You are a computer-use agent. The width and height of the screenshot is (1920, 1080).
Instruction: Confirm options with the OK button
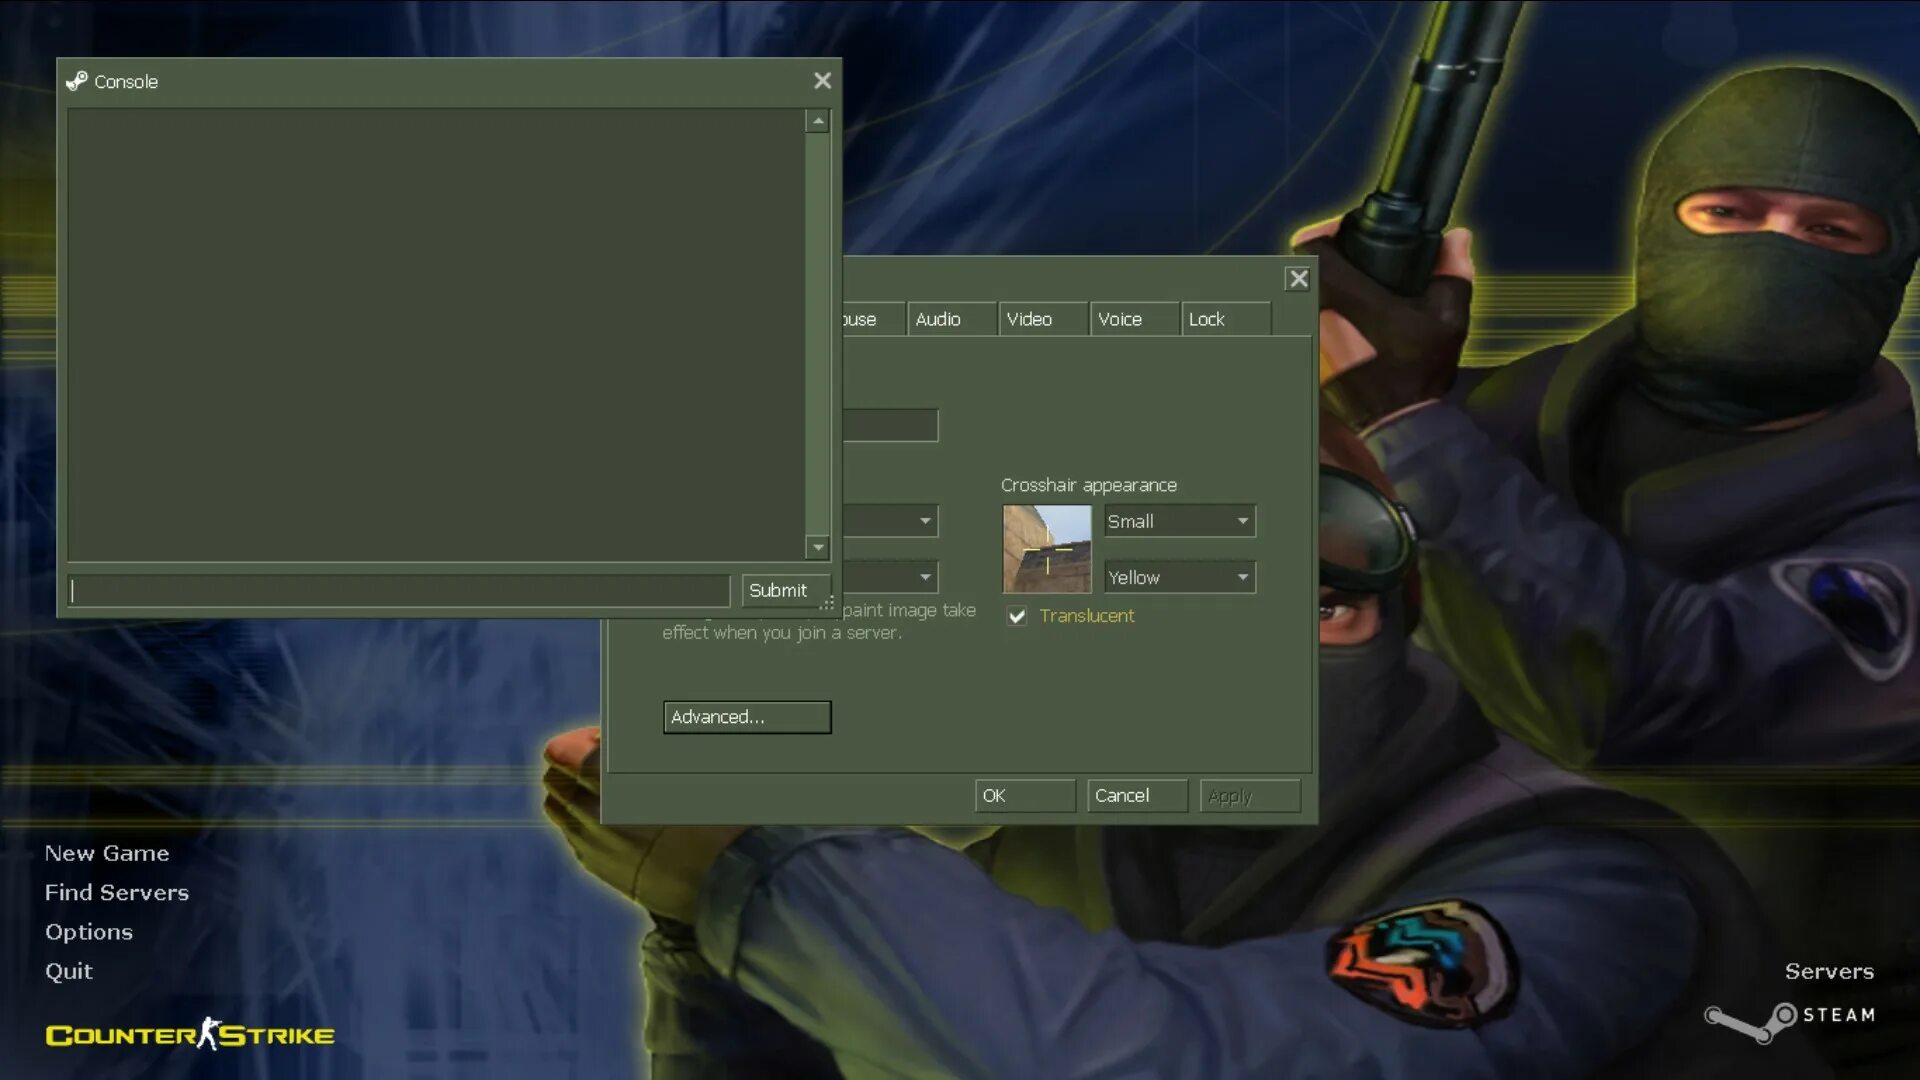point(1025,796)
